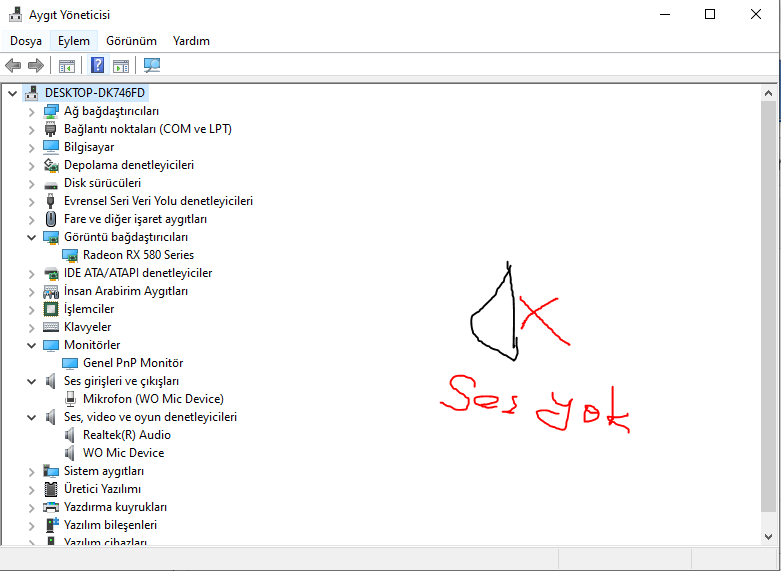781x571 pixels.
Task: Select Mikrofon (WO Mic Device) entry
Action: [x=153, y=399]
